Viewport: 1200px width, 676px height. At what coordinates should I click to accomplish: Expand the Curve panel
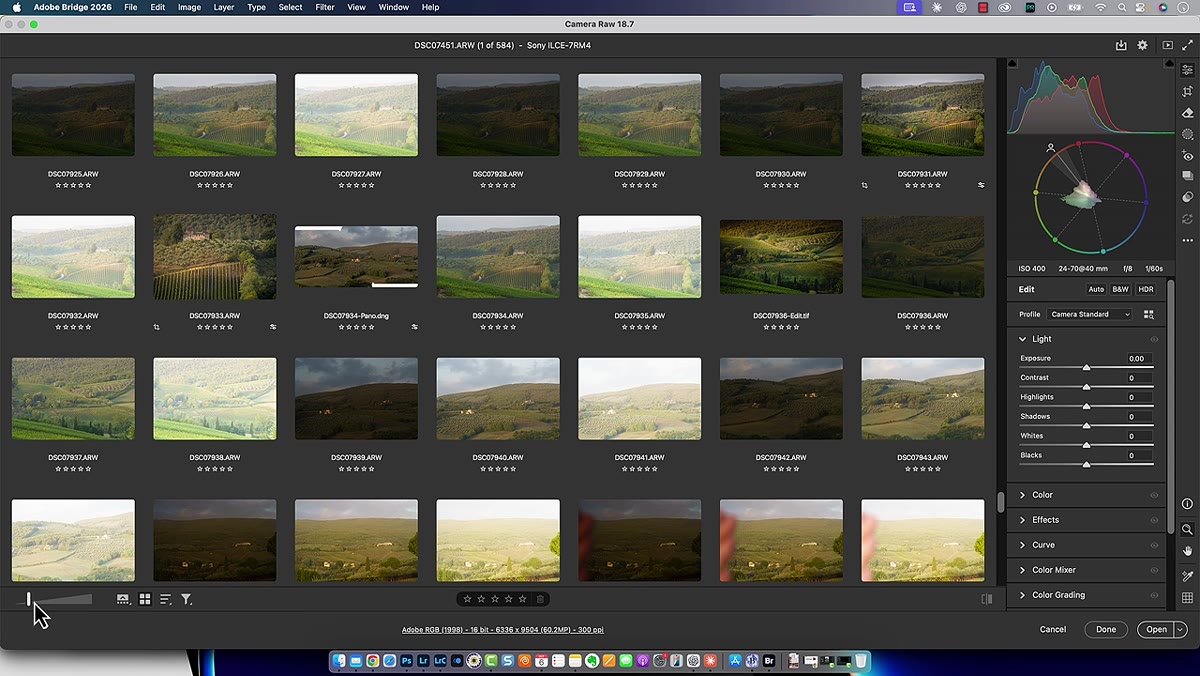1022,545
